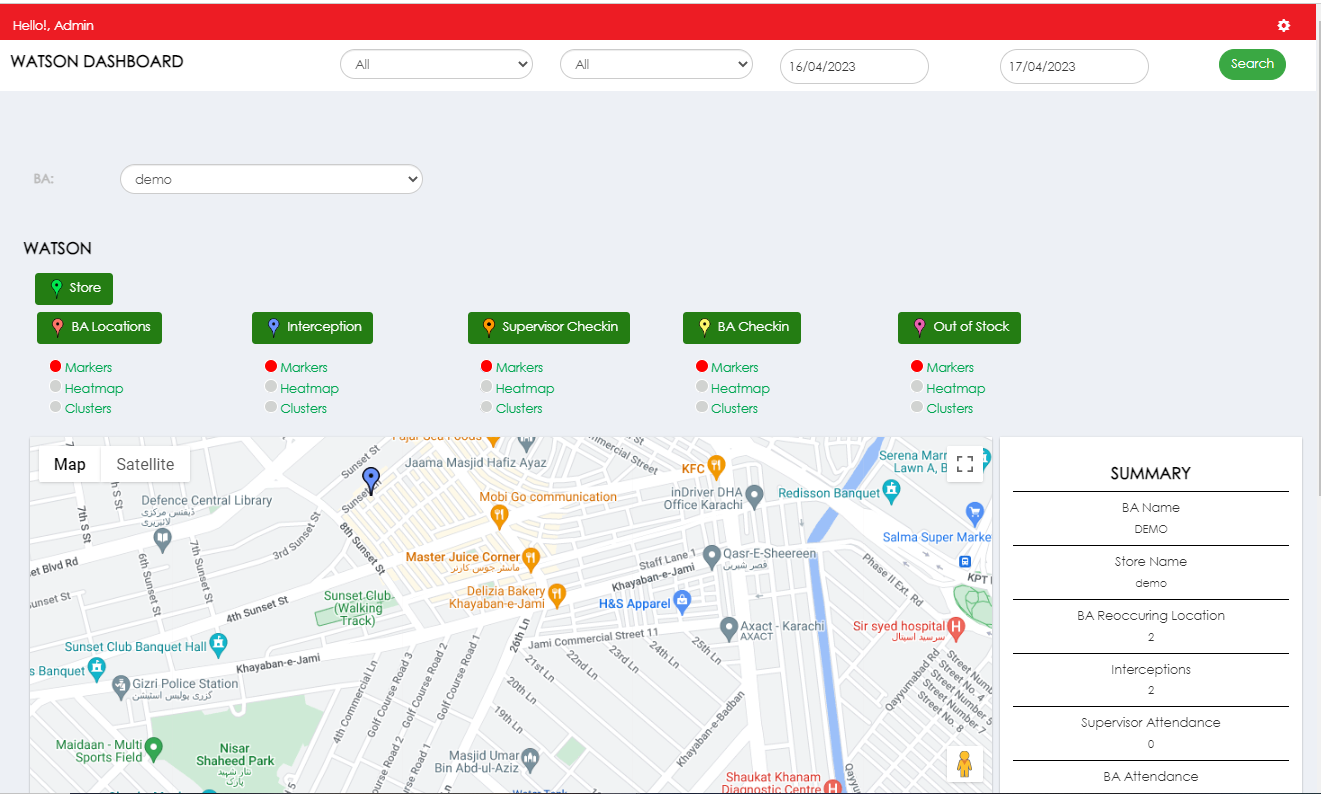Switch to Satellite view tab

click(x=145, y=464)
